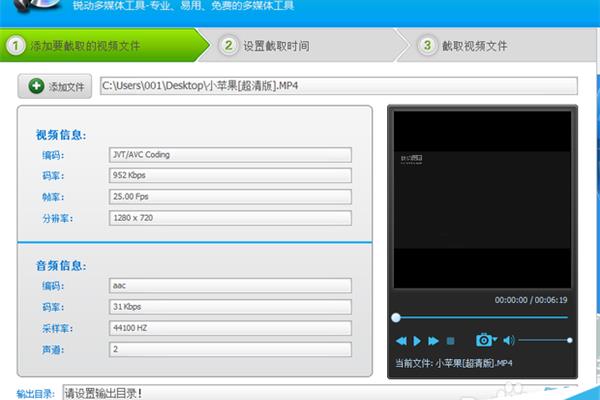Viewport: 600px width, 400px height.
Task: Click the video preview area
Action: click(480, 200)
